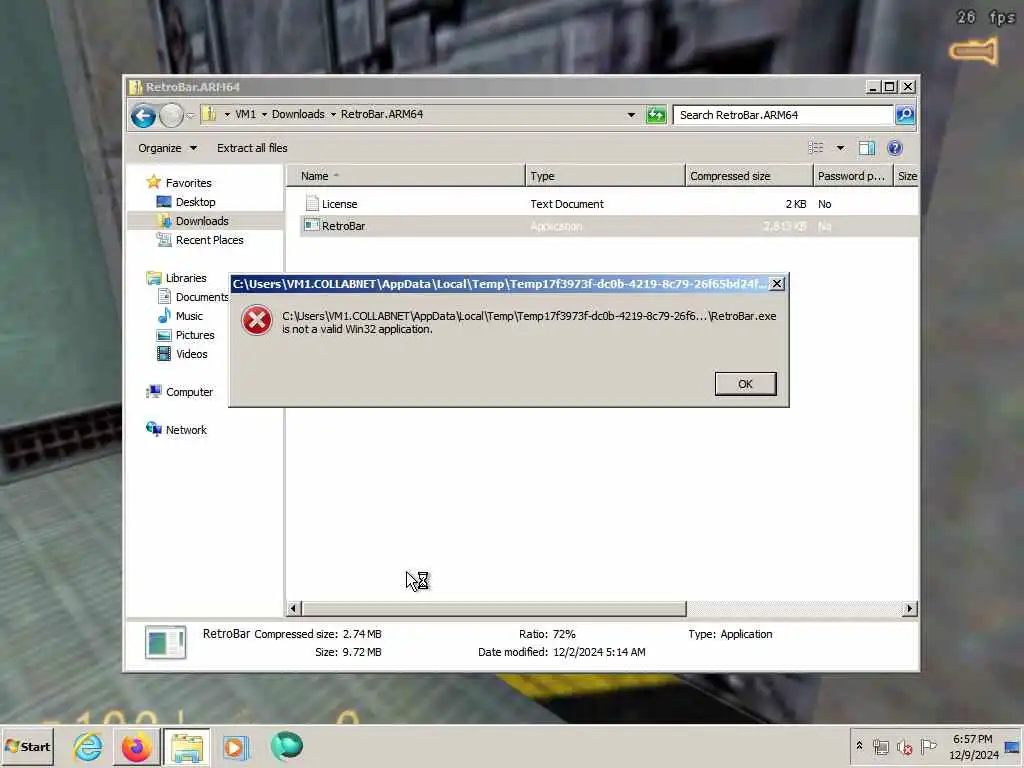Click the show desktop icon at the clock

click(x=1012, y=747)
